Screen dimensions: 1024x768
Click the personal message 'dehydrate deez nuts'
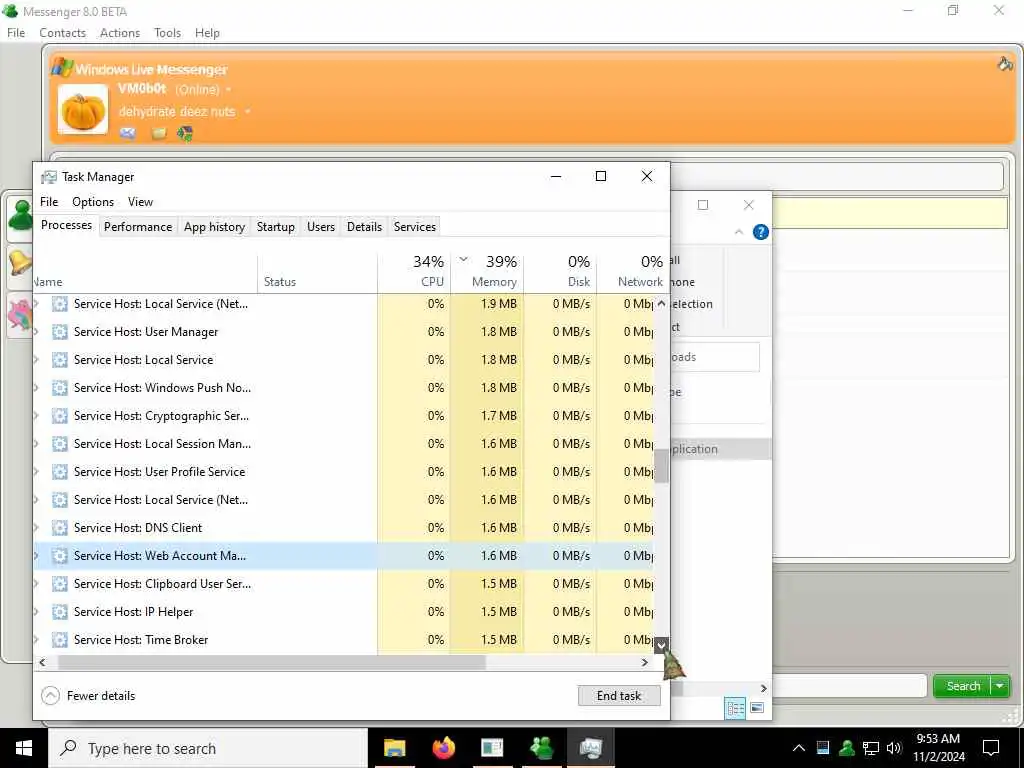point(177,112)
